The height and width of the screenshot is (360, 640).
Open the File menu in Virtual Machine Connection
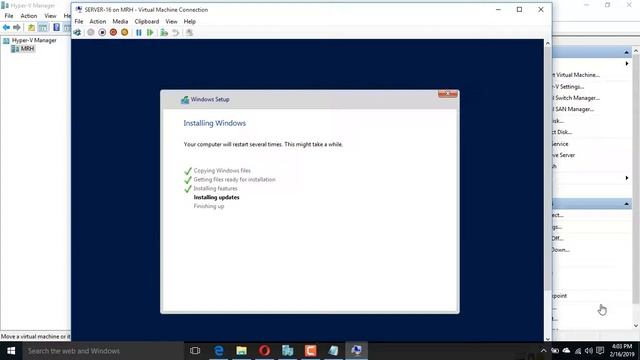click(x=79, y=21)
